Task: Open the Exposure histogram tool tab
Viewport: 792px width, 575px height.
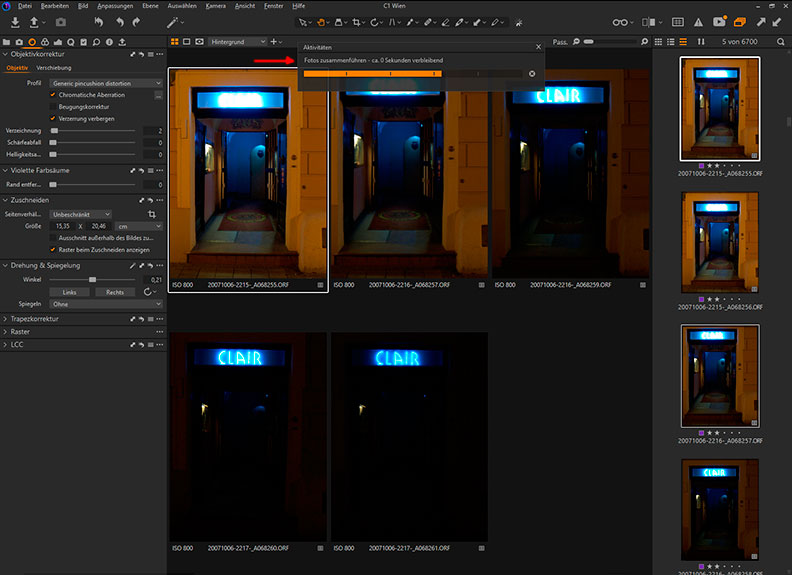Action: (x=58, y=42)
